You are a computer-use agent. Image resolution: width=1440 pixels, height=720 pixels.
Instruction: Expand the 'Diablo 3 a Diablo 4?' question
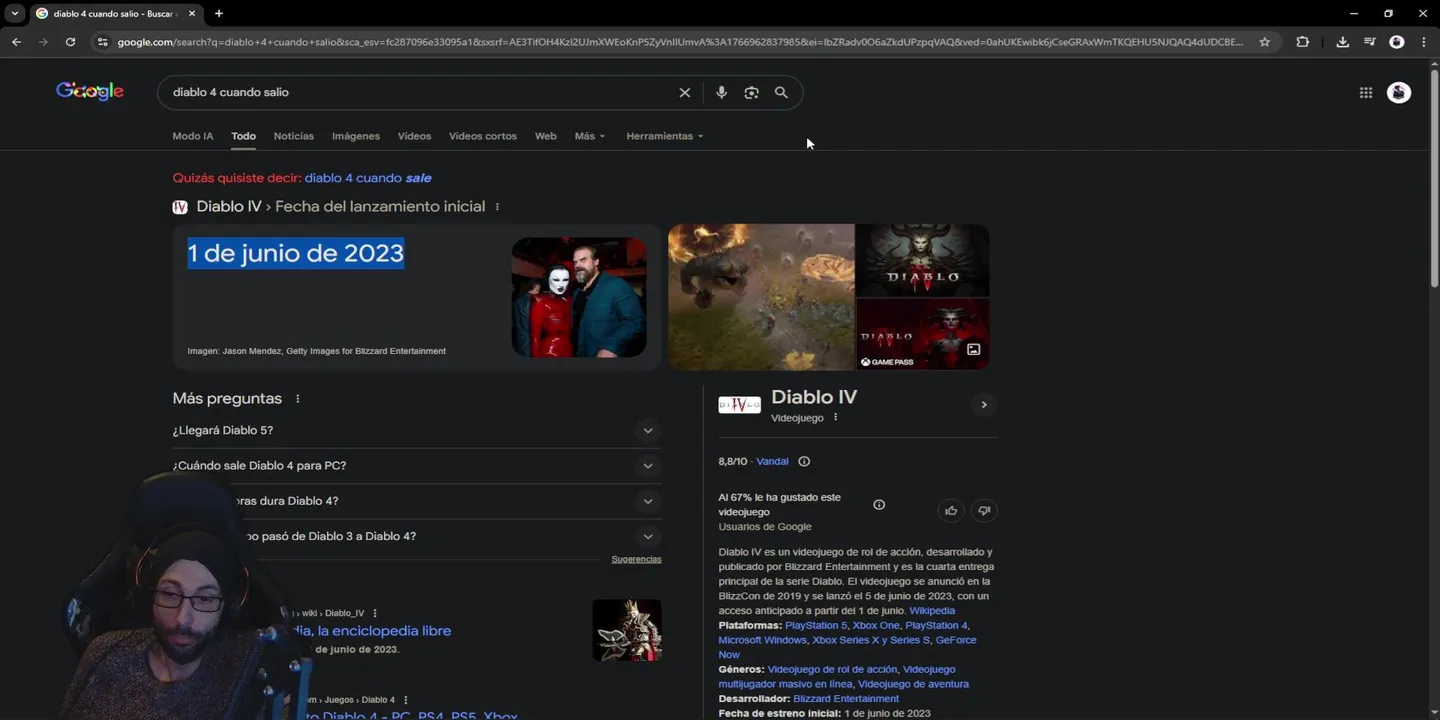[417, 536]
